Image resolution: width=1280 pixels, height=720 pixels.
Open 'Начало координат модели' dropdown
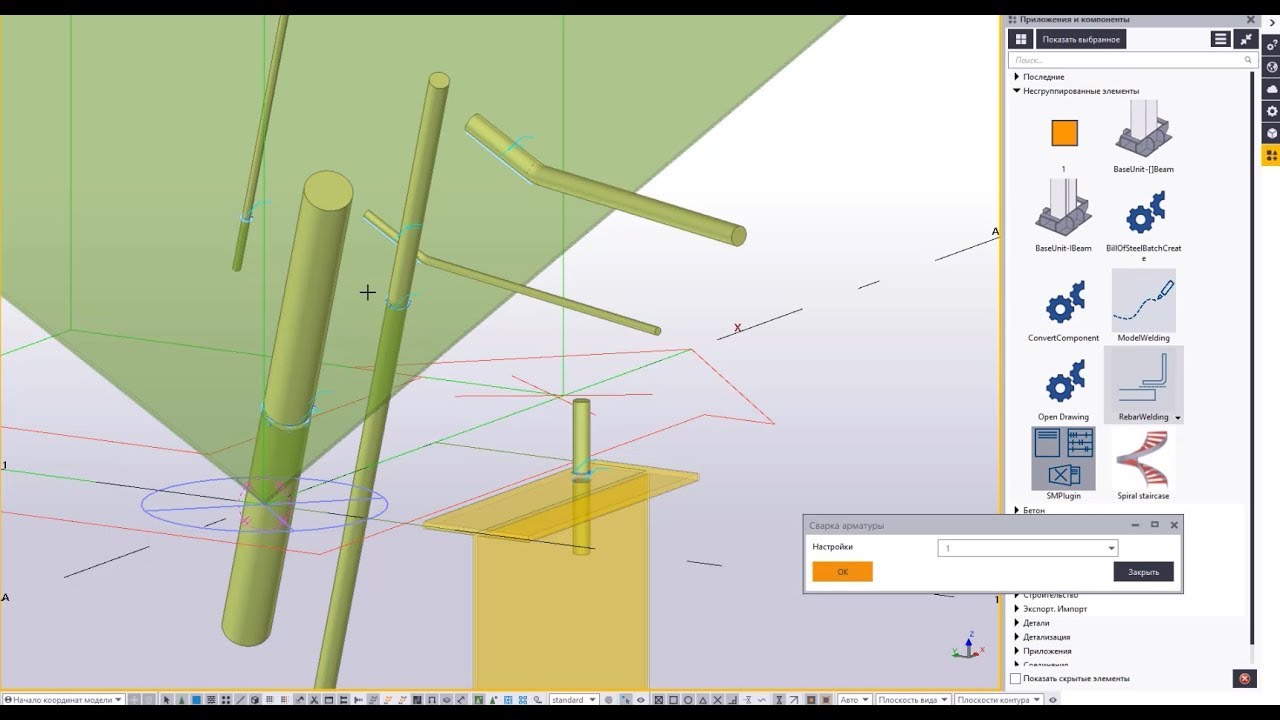coord(64,700)
